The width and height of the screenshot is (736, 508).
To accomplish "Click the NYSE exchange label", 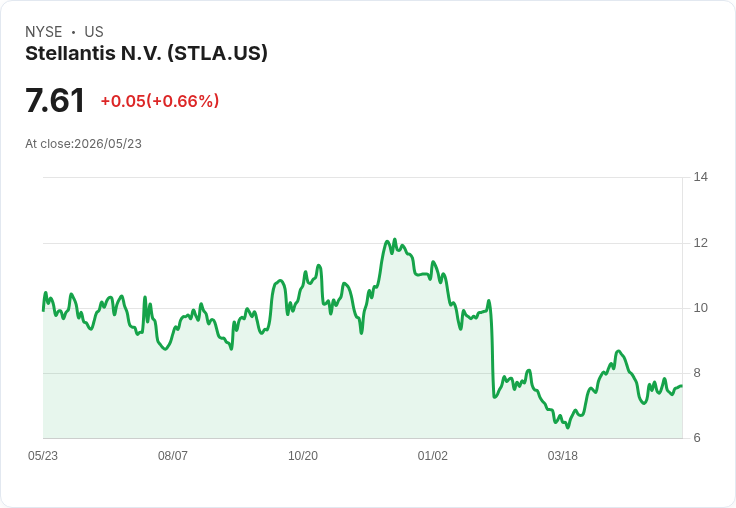I will (x=44, y=32).
